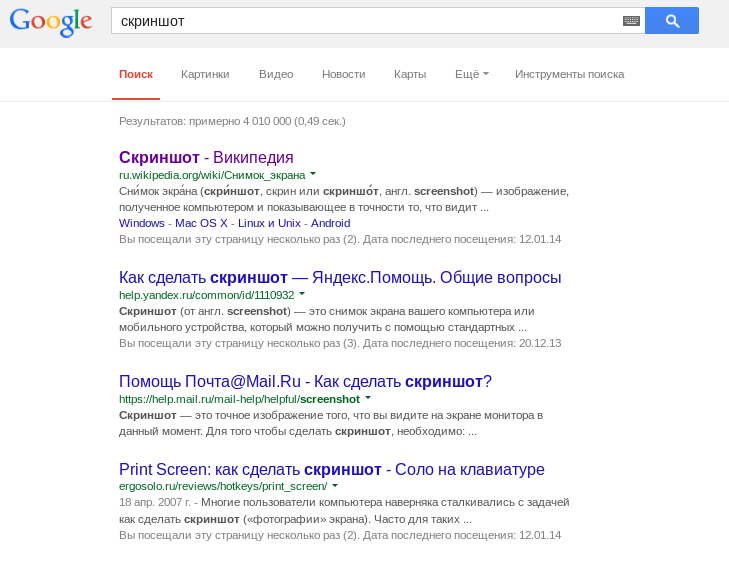This screenshot has height=561, width=729.
Task: Click the https://help.mail.ru/mail-help/helpful/screenshot URL text
Action: pyautogui.click(x=239, y=399)
